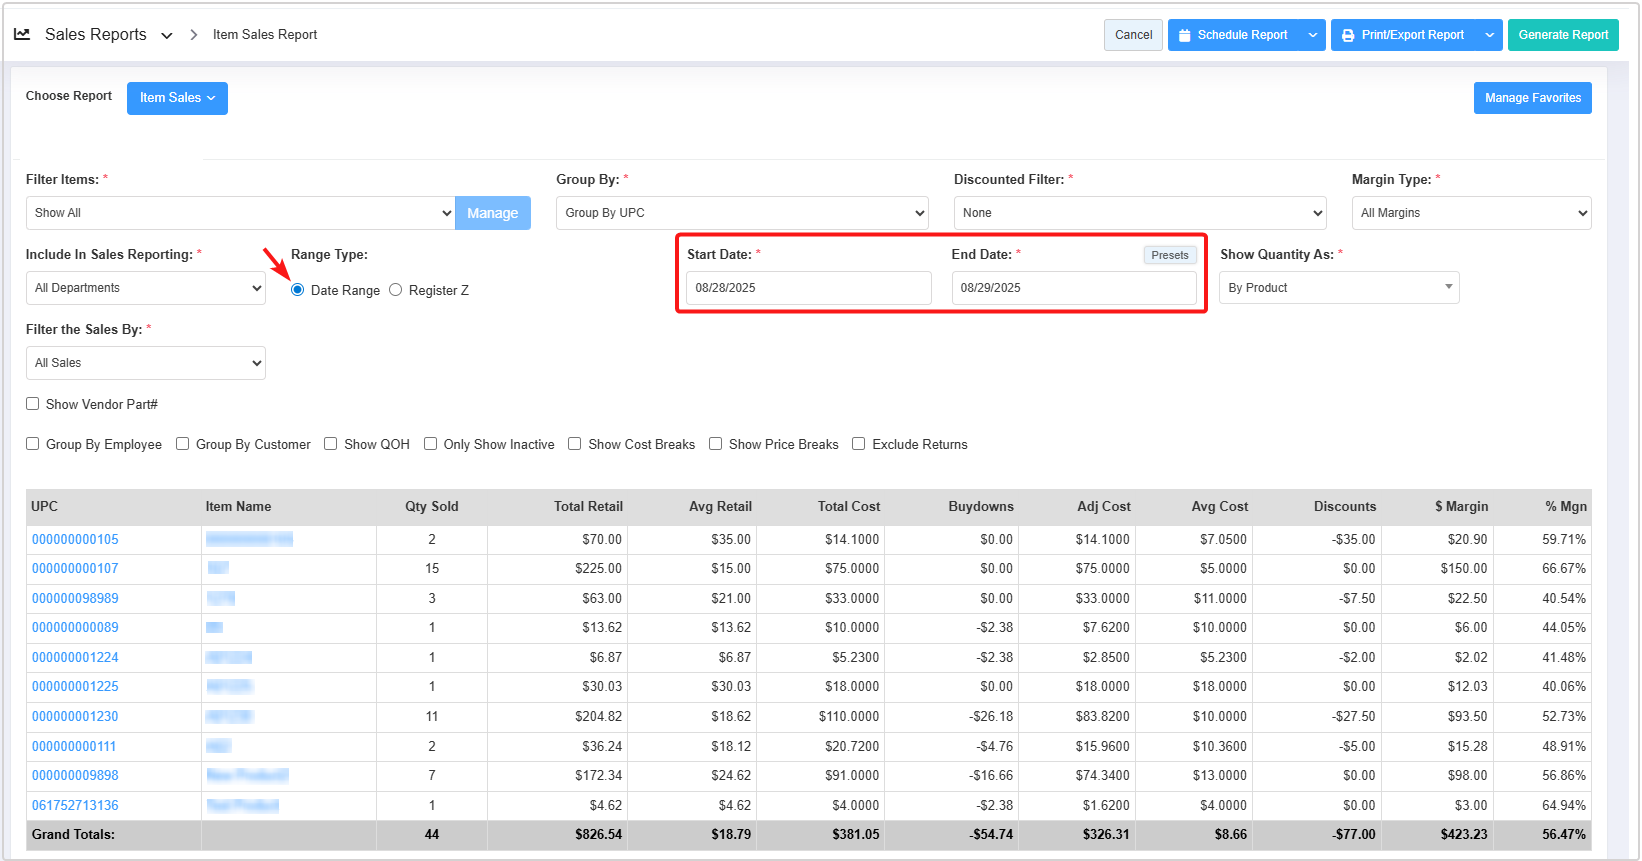This screenshot has height=861, width=1642.
Task: Open the Group By UPC dropdown
Action: click(742, 213)
